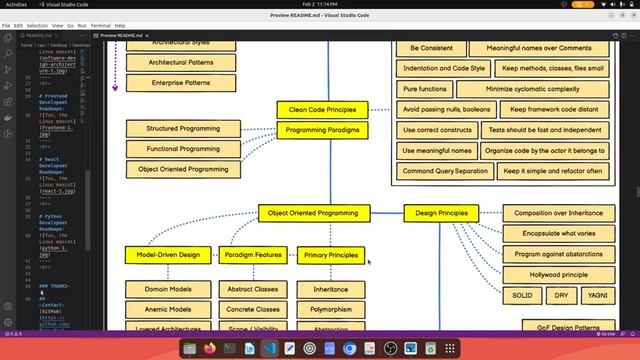This screenshot has width=640, height=360.
Task: Open the Edit menu
Action: click(x=18, y=26)
